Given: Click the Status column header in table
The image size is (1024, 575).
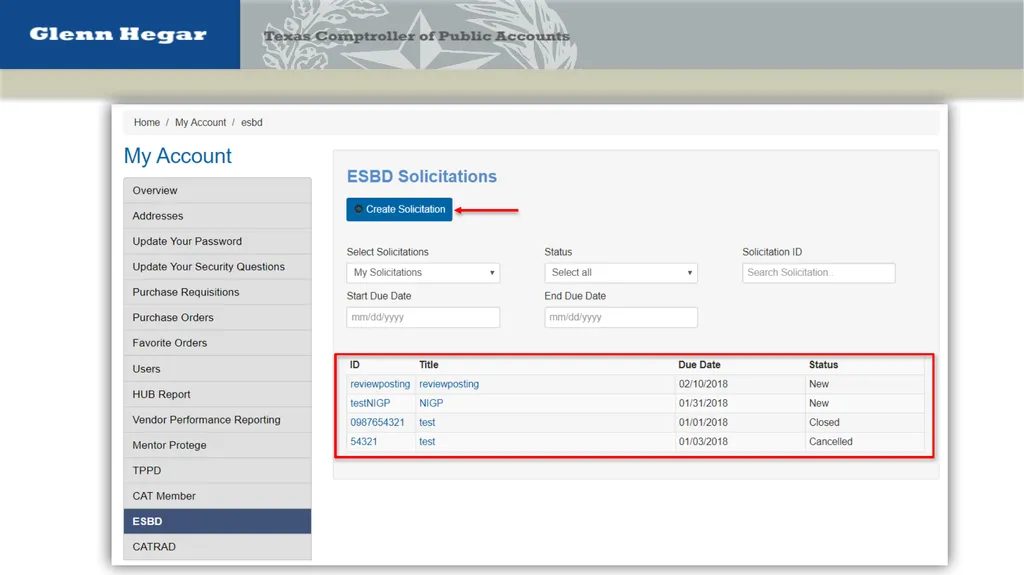Looking at the screenshot, I should coord(824,365).
